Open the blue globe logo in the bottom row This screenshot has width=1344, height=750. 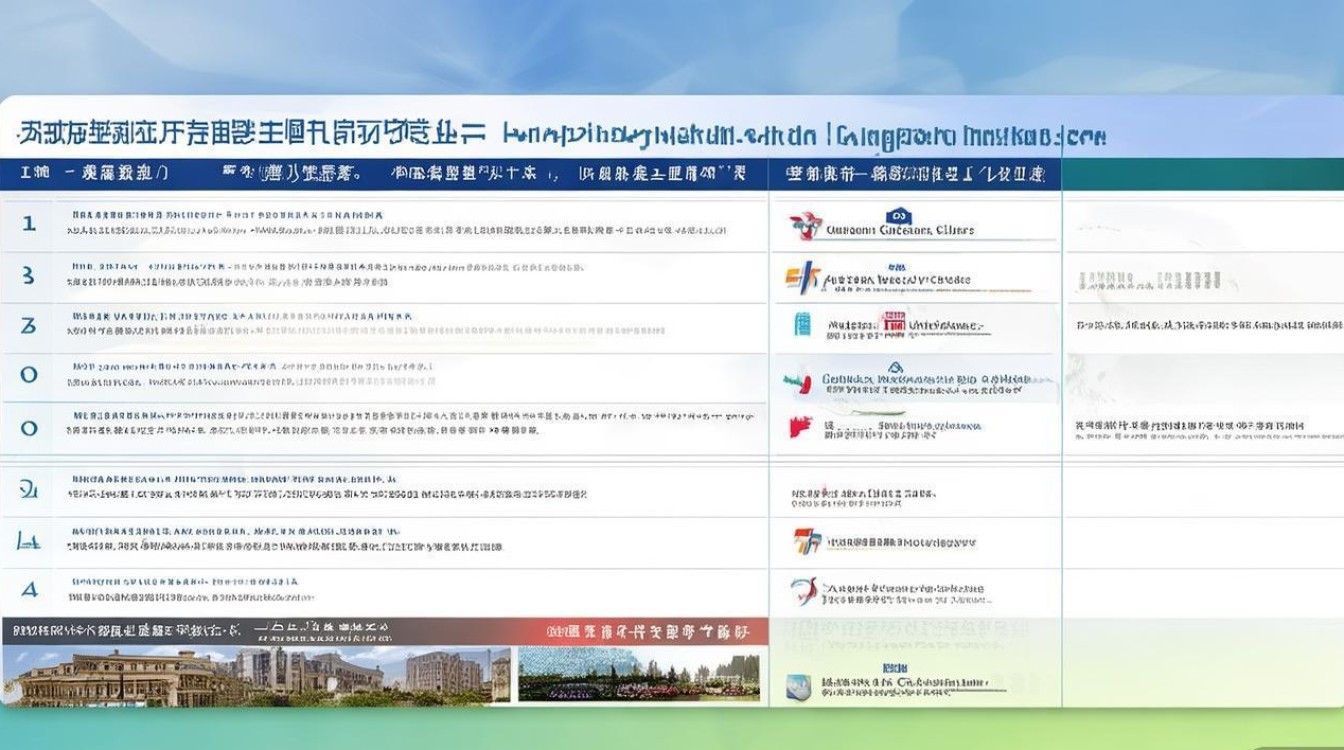coord(795,684)
